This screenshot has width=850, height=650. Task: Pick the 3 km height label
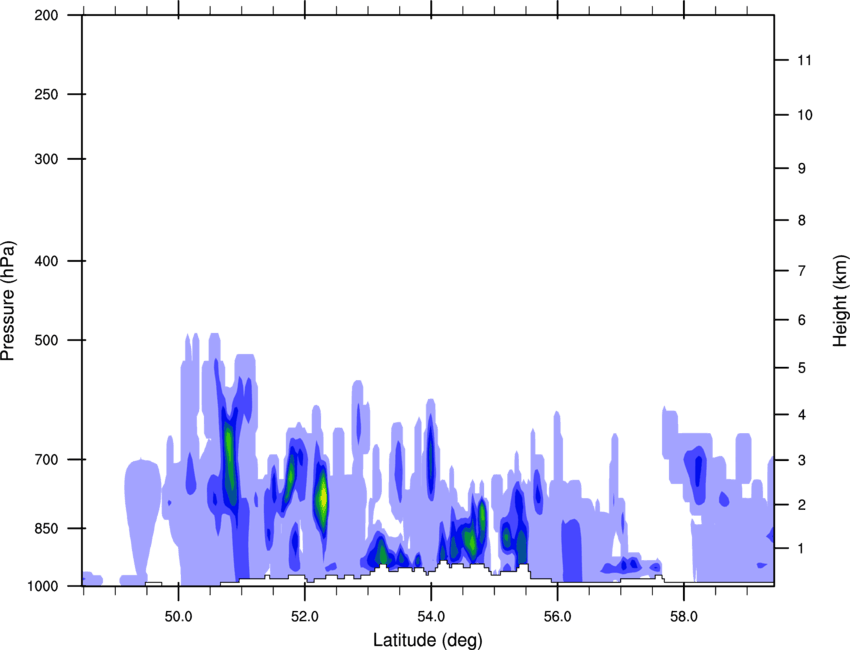802,460
